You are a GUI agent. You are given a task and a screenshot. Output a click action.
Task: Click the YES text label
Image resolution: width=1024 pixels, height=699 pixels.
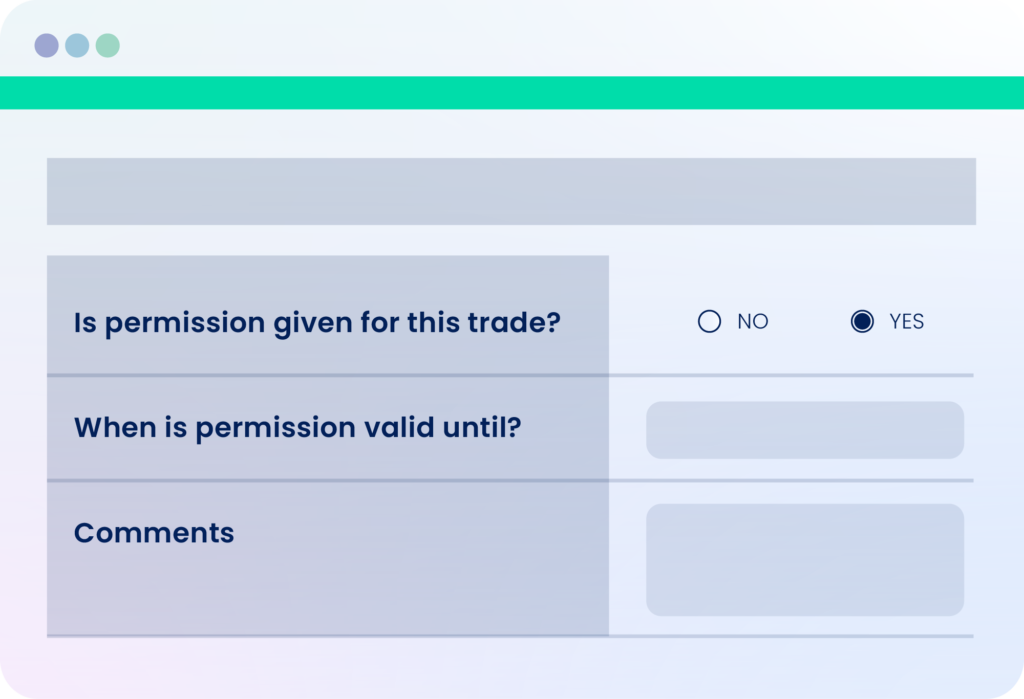coord(906,321)
